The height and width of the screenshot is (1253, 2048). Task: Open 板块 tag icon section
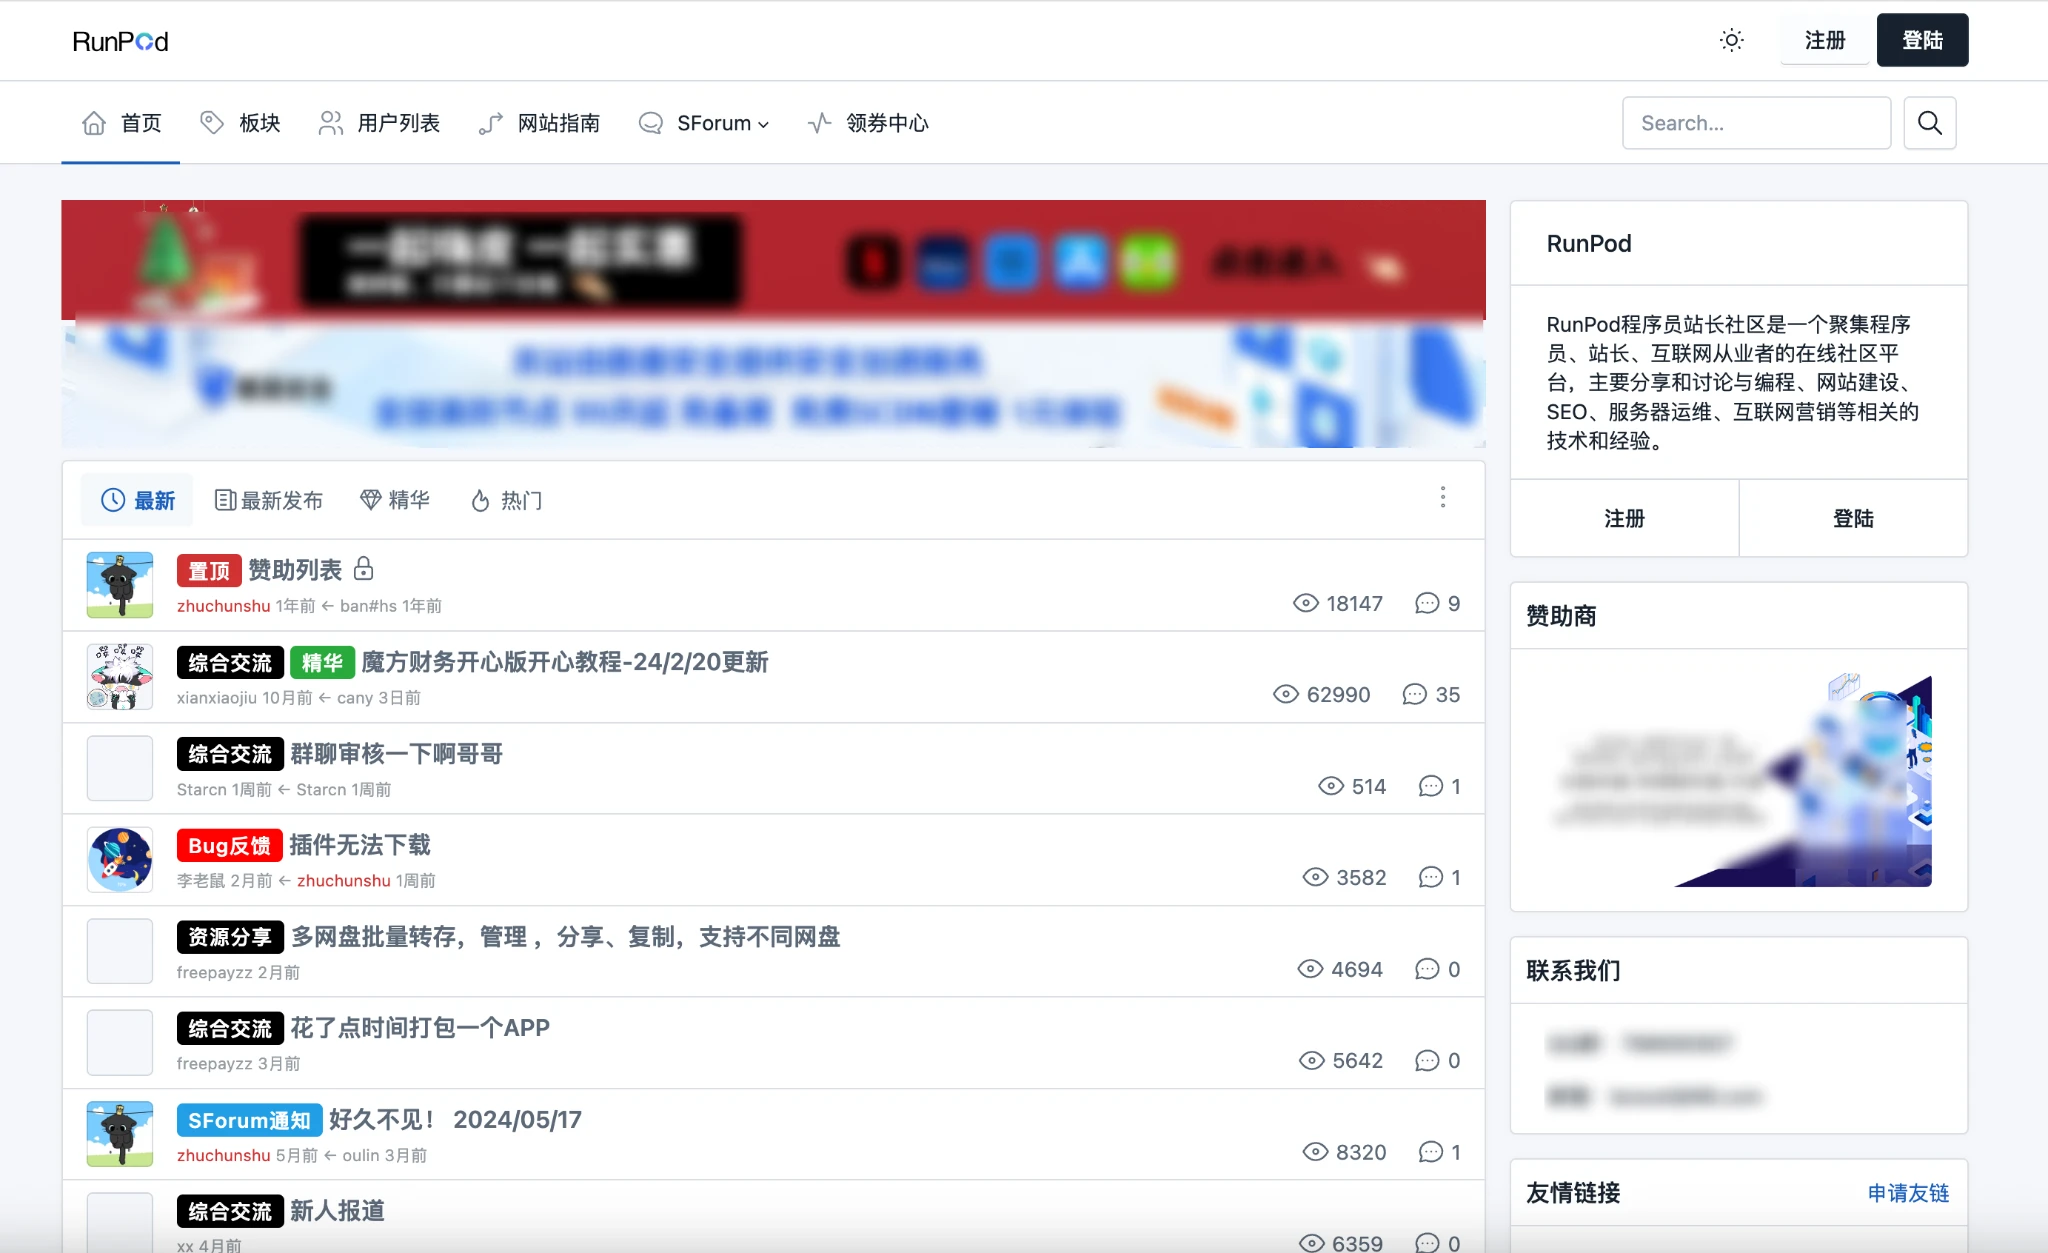(x=212, y=122)
